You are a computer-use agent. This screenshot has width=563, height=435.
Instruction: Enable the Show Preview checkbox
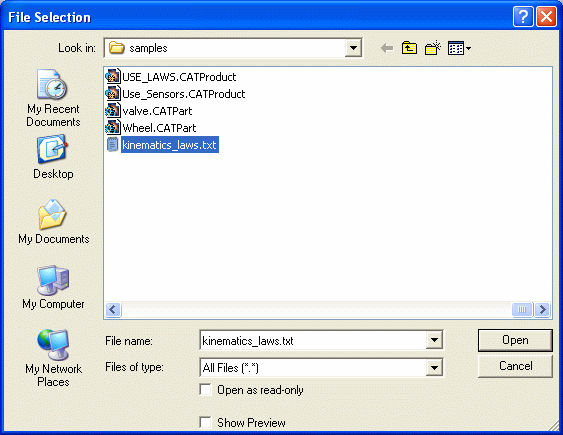click(x=205, y=422)
